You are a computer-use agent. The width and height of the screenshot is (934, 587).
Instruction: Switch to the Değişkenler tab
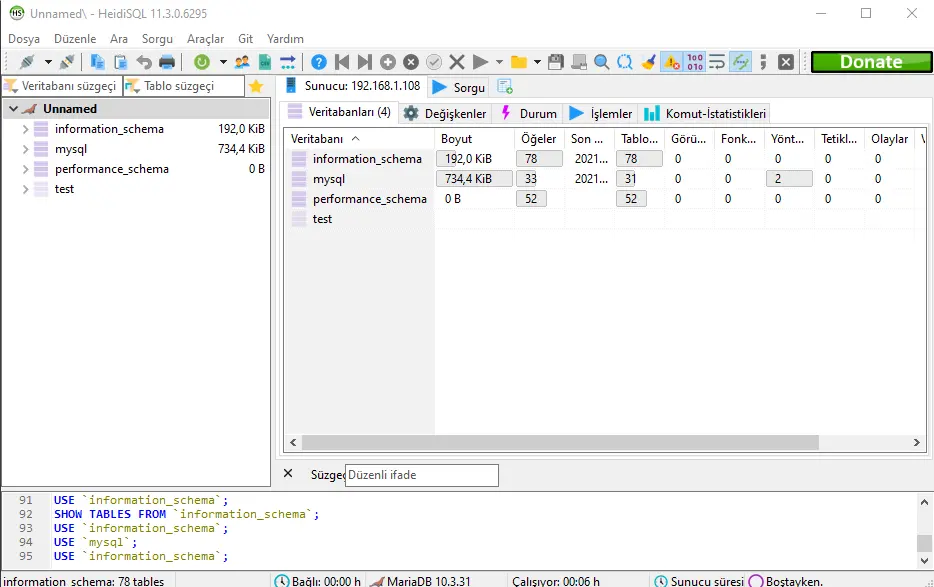(x=444, y=113)
